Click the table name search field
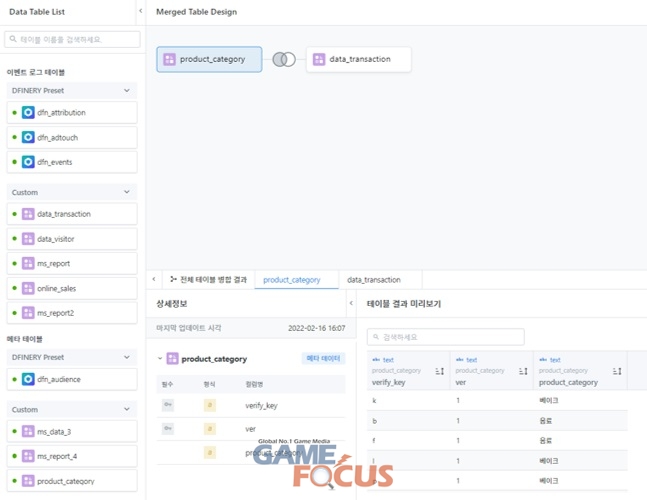 click(73, 39)
